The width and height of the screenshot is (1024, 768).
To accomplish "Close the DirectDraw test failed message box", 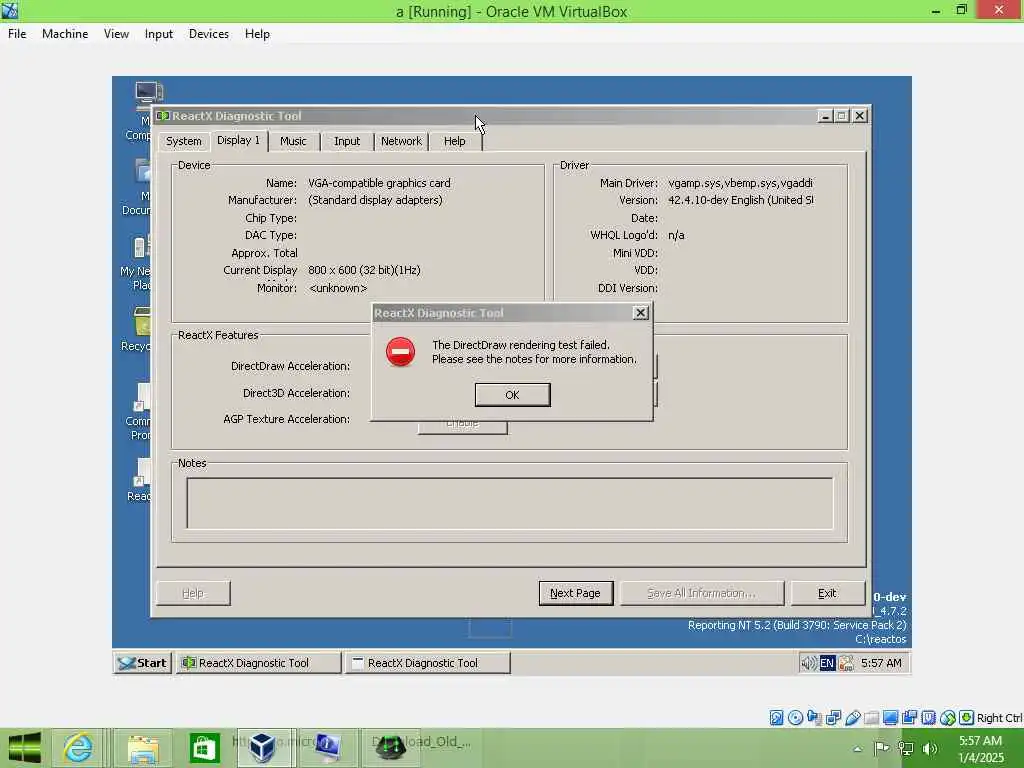I will click(x=641, y=313).
